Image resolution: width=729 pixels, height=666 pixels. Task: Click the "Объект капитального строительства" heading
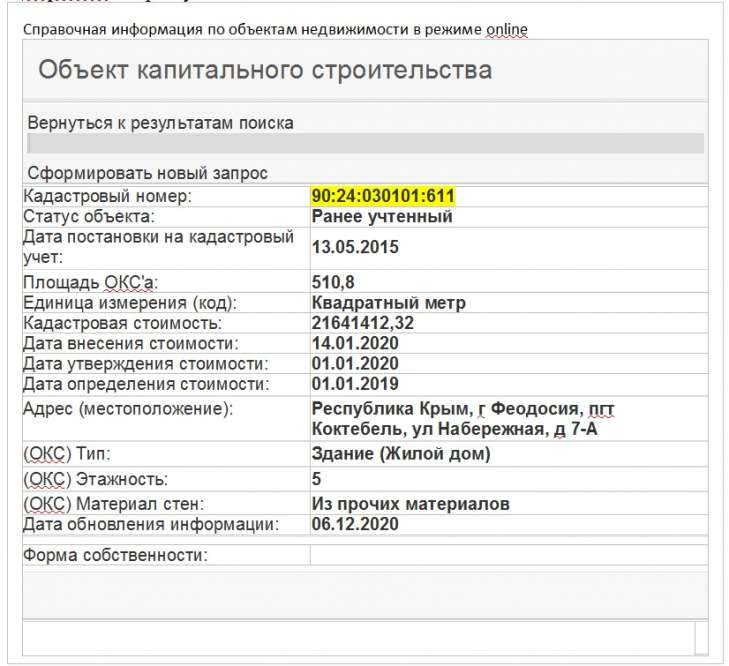click(265, 70)
